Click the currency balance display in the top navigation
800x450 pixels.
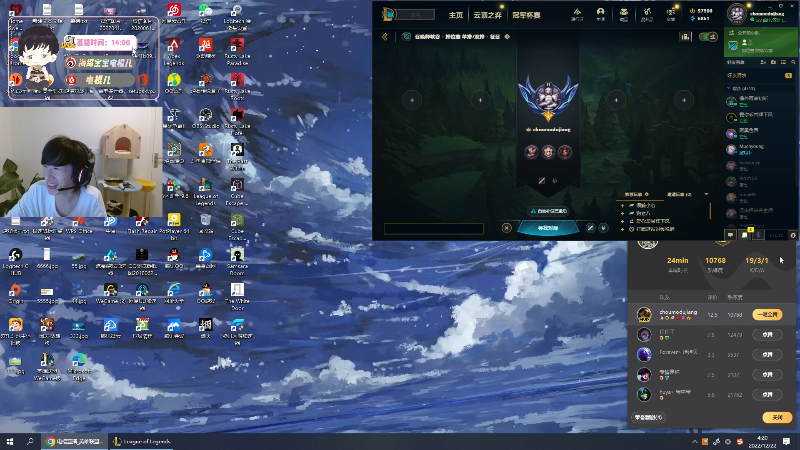tap(701, 14)
